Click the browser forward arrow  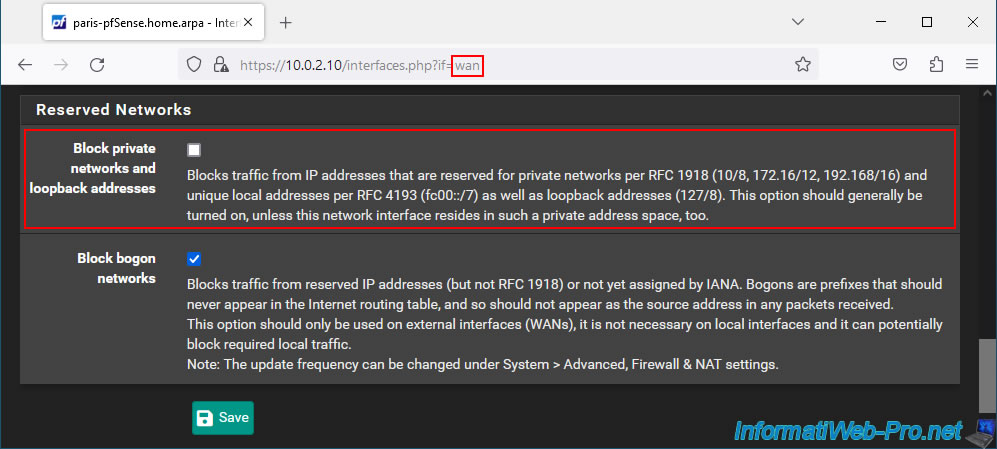click(x=61, y=64)
